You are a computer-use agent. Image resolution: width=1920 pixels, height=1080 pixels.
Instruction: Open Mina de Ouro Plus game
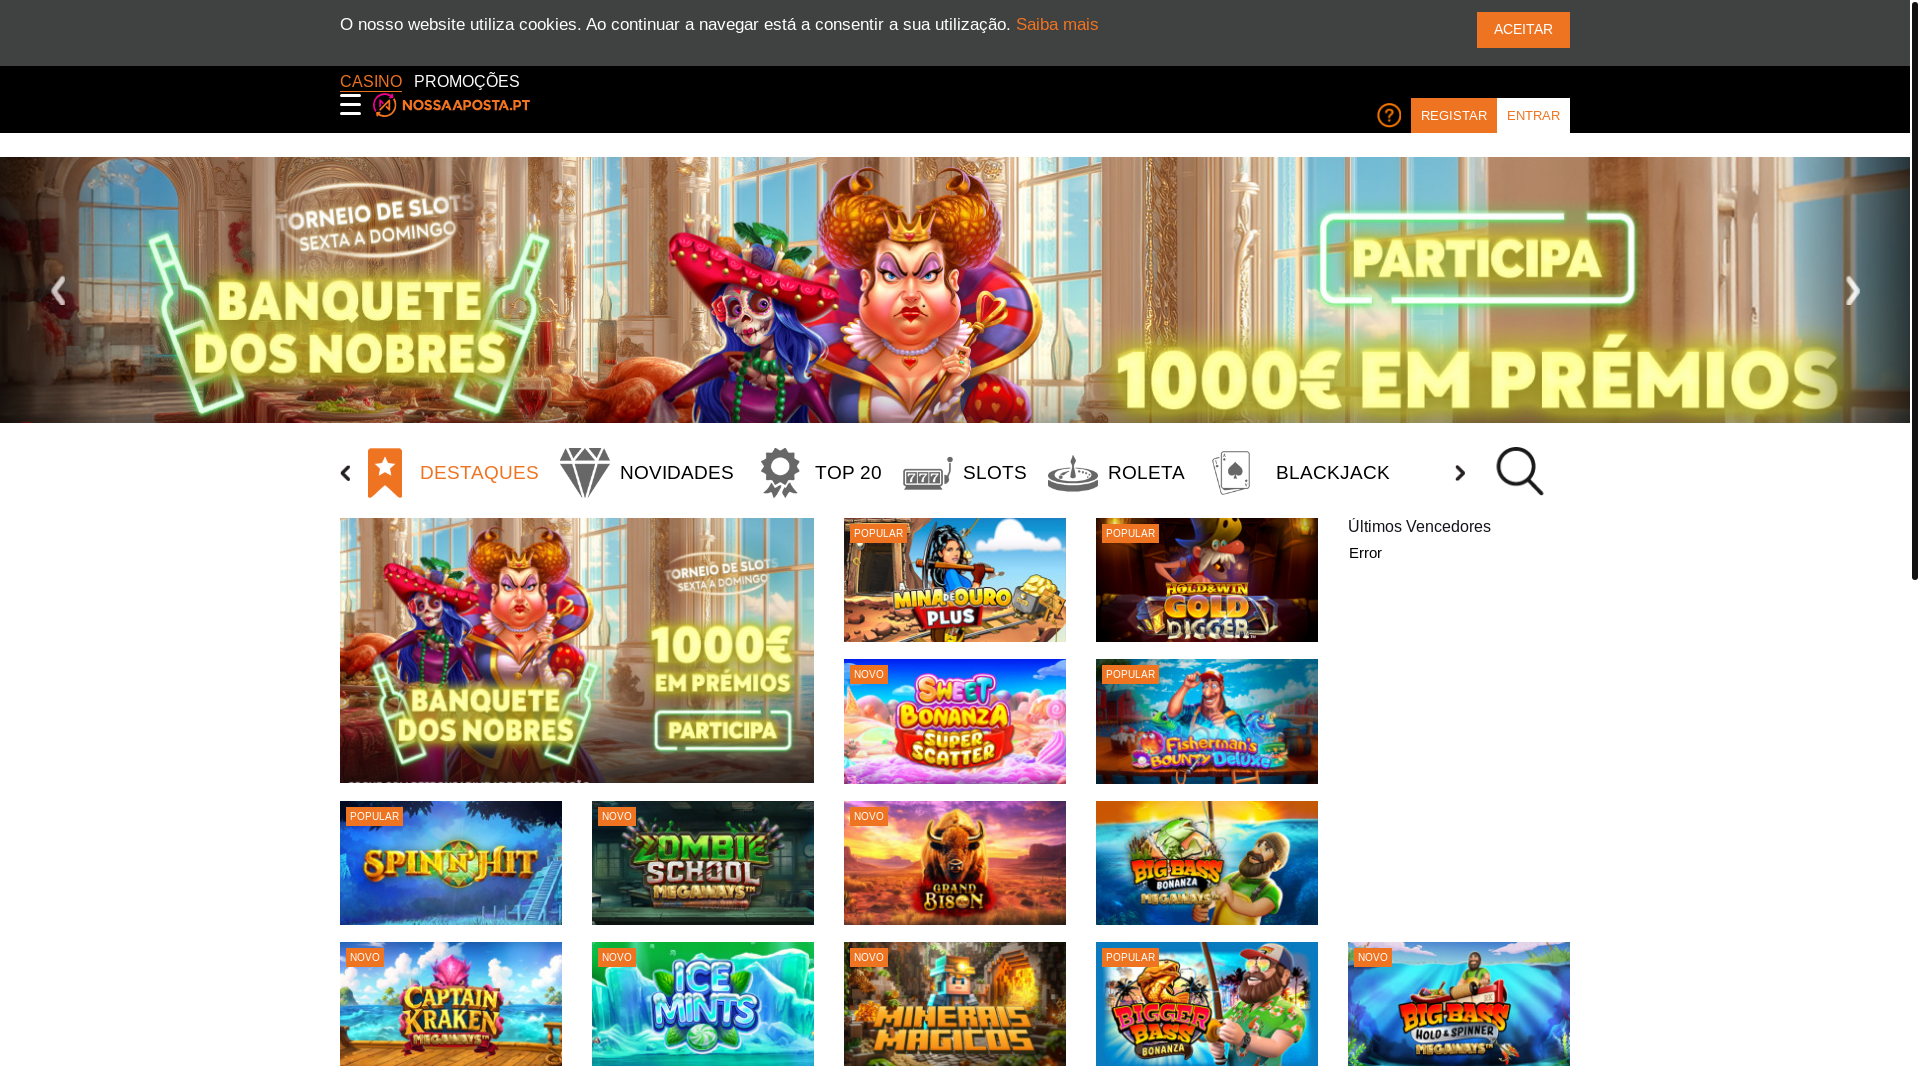(955, 580)
